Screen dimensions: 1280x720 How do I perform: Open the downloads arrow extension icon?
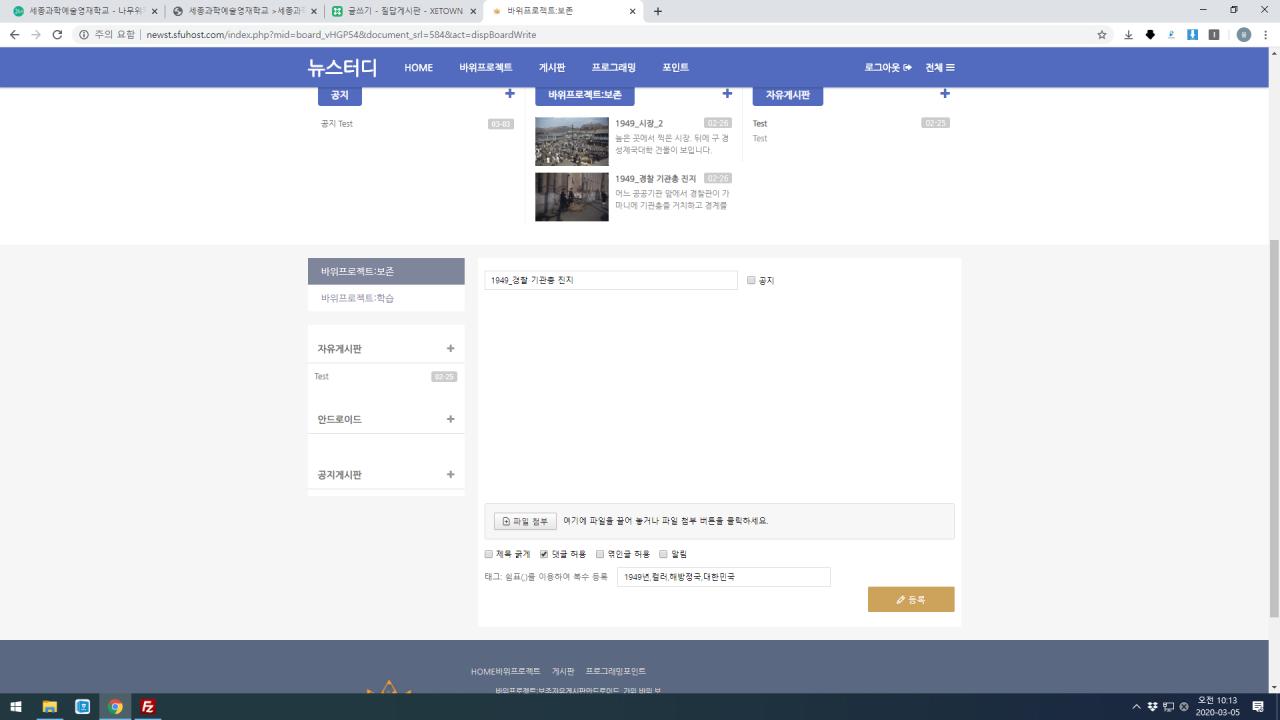[1128, 34]
